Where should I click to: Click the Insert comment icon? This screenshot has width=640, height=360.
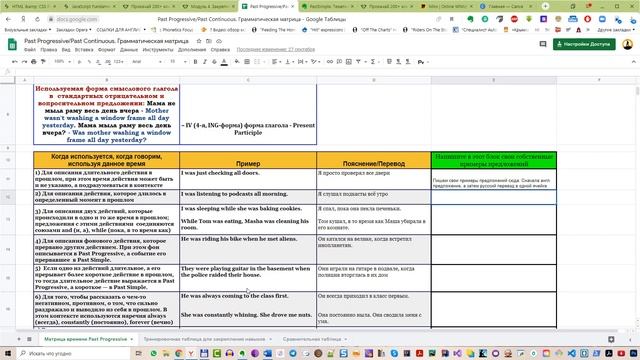point(339,62)
